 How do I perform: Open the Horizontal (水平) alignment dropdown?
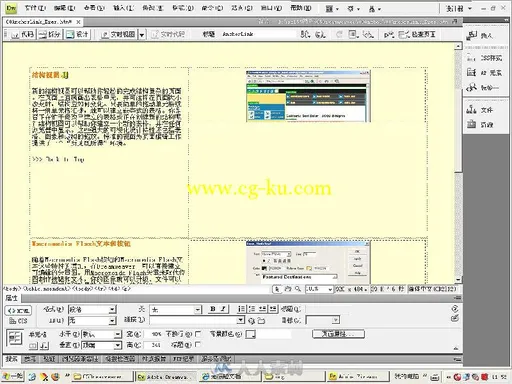(102, 334)
